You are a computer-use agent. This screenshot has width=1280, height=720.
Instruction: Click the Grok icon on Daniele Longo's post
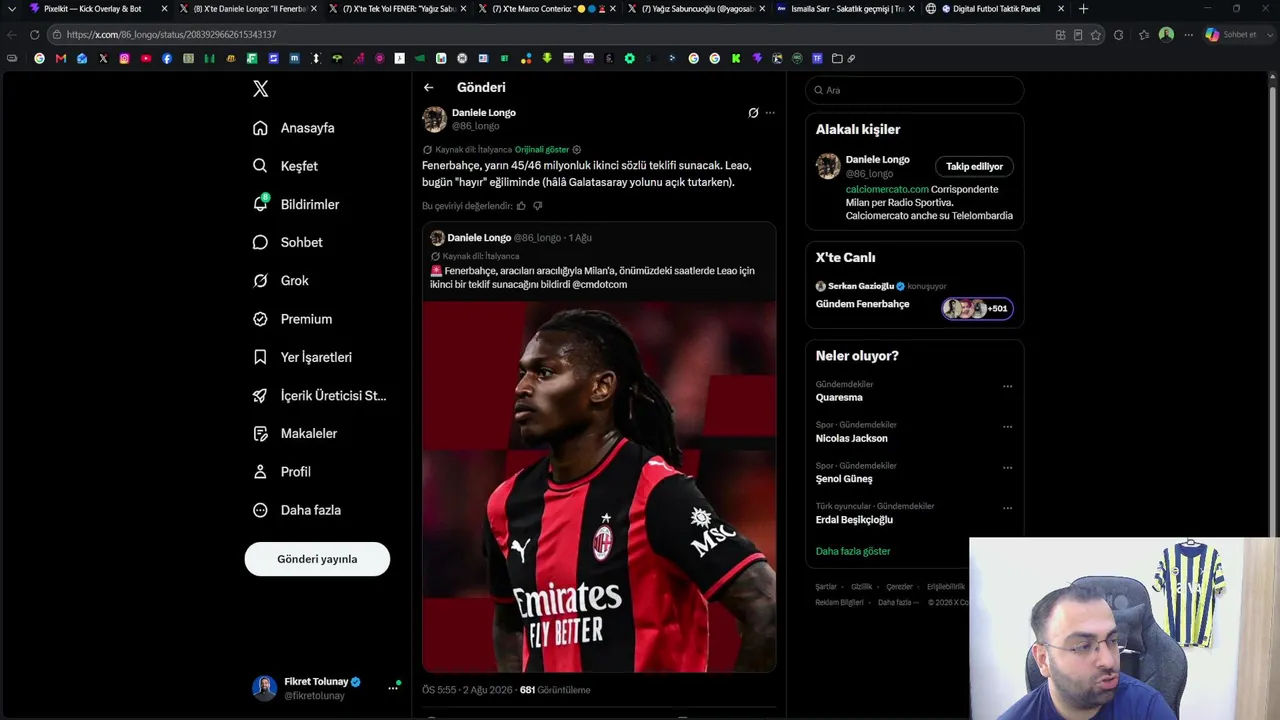click(753, 113)
